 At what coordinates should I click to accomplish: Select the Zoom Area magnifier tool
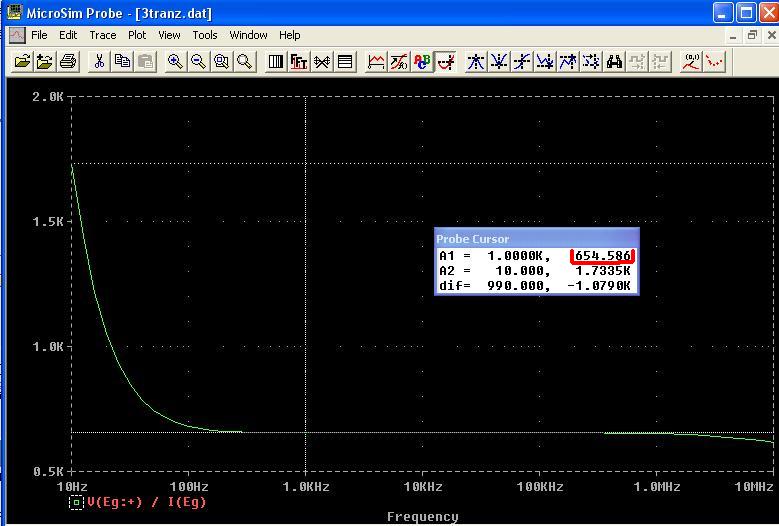[221, 62]
